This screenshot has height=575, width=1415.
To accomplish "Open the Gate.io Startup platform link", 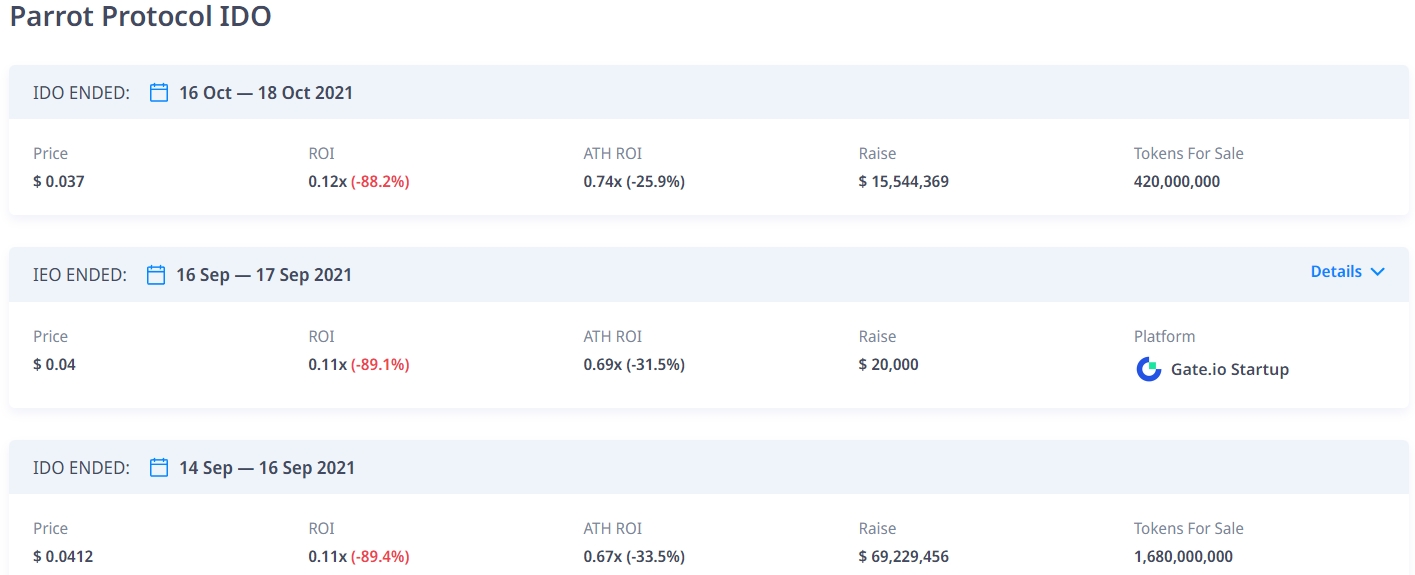I will click(x=1229, y=369).
